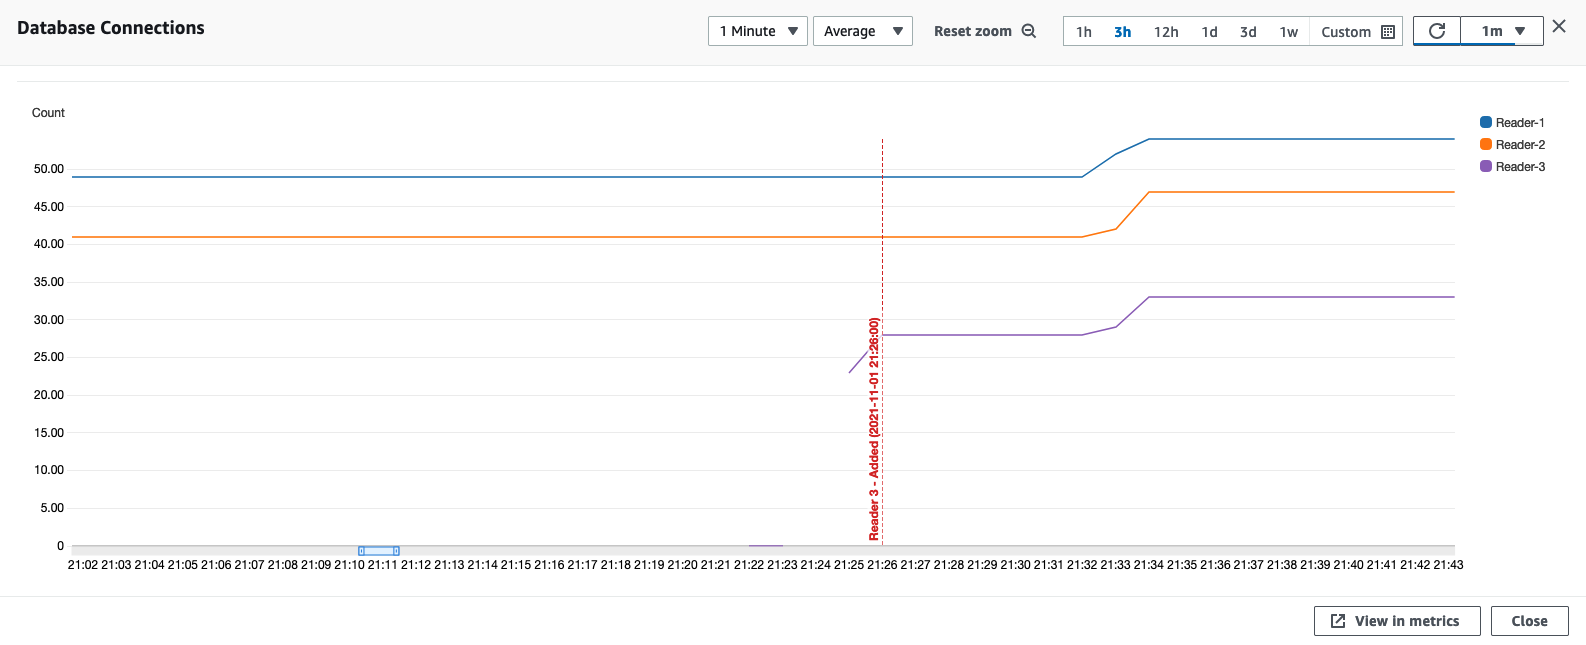The width and height of the screenshot is (1586, 645).
Task: Expand the 1m auto-refresh interval dropdown
Action: pyautogui.click(x=1502, y=31)
